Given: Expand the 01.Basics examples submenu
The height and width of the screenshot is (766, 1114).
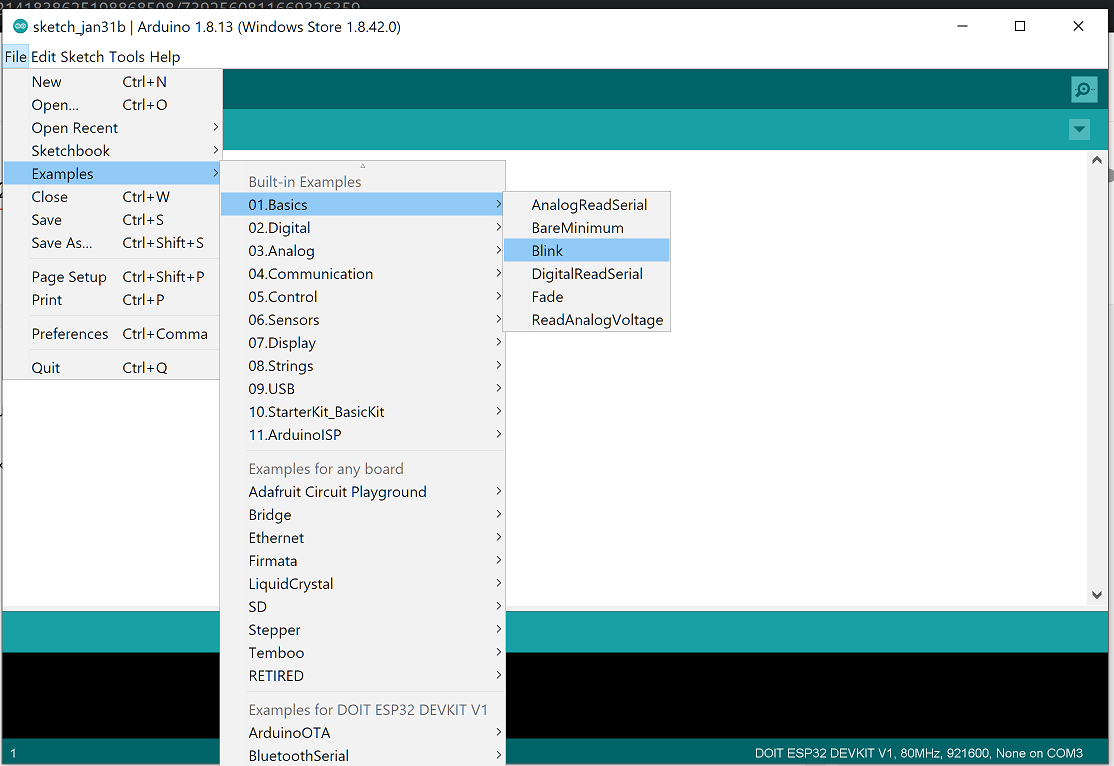Looking at the screenshot, I should 362,205.
